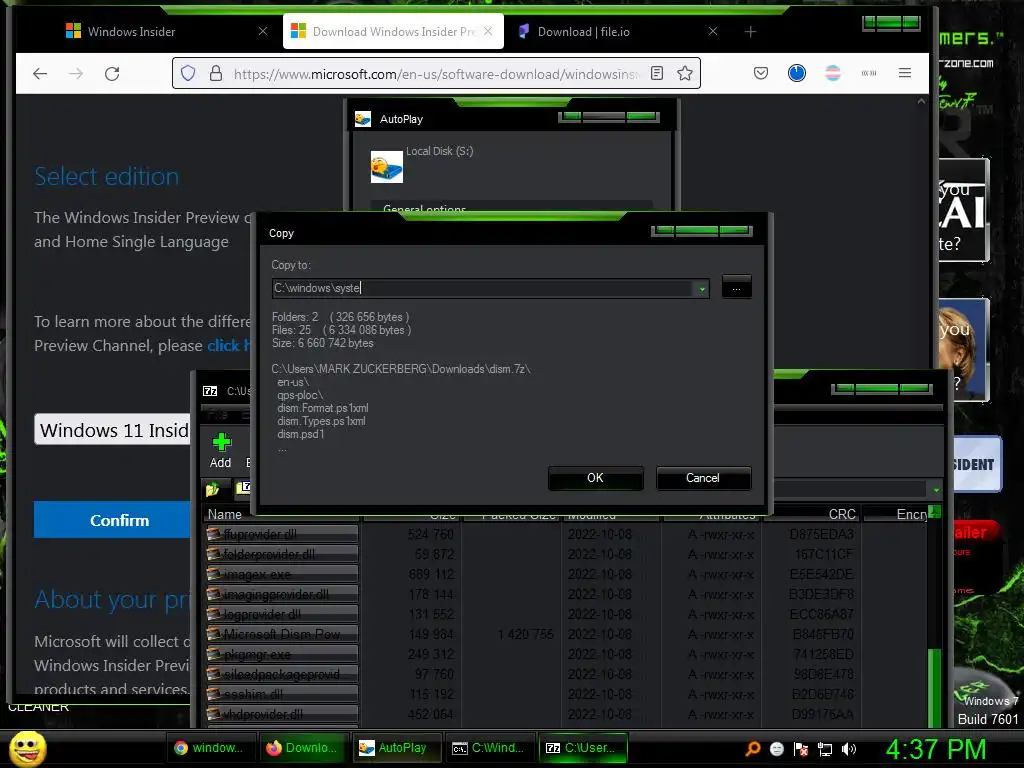Switch to Chrome taskbar button
1024x768 pixels.
(210, 748)
